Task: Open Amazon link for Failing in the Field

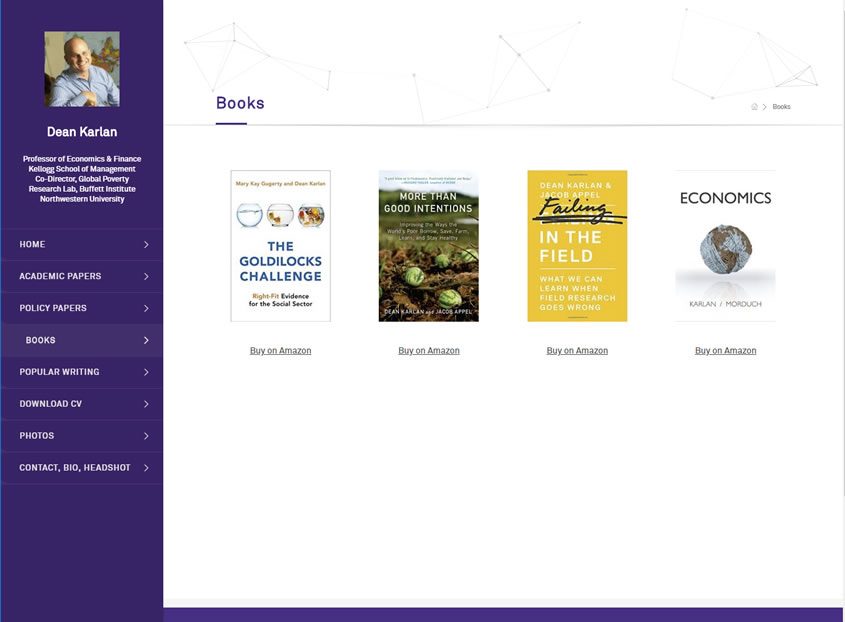Action: pos(577,351)
